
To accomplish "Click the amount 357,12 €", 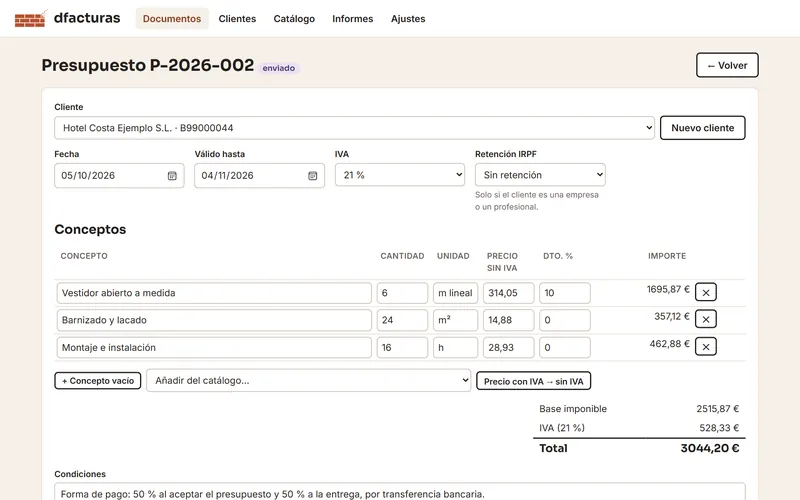I will click(672, 316).
